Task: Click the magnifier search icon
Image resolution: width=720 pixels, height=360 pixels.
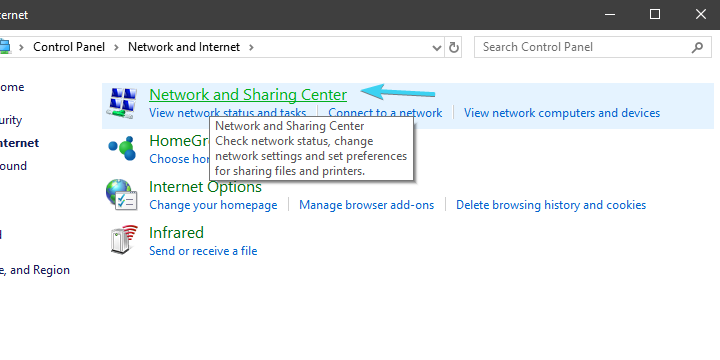Action: coord(697,47)
